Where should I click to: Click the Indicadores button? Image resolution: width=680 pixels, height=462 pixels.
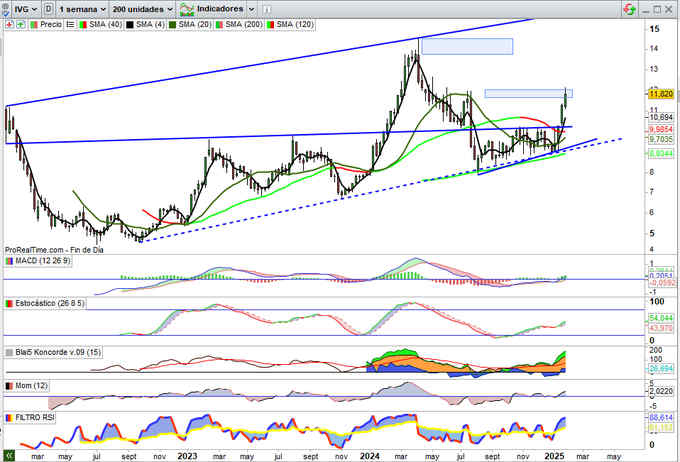click(x=217, y=7)
